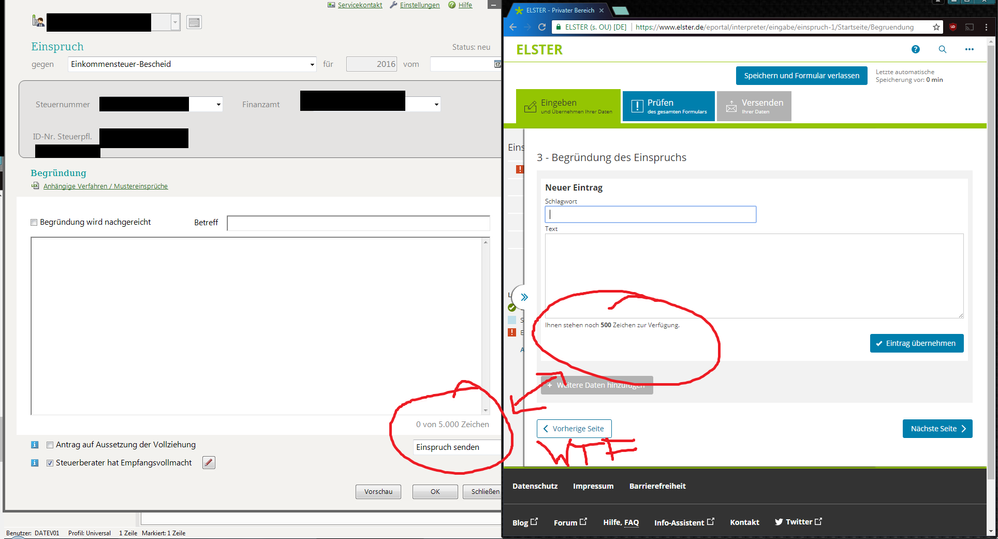Click the elster.de URL in the address bar
This screenshot has width=998, height=539.
tap(775, 27)
